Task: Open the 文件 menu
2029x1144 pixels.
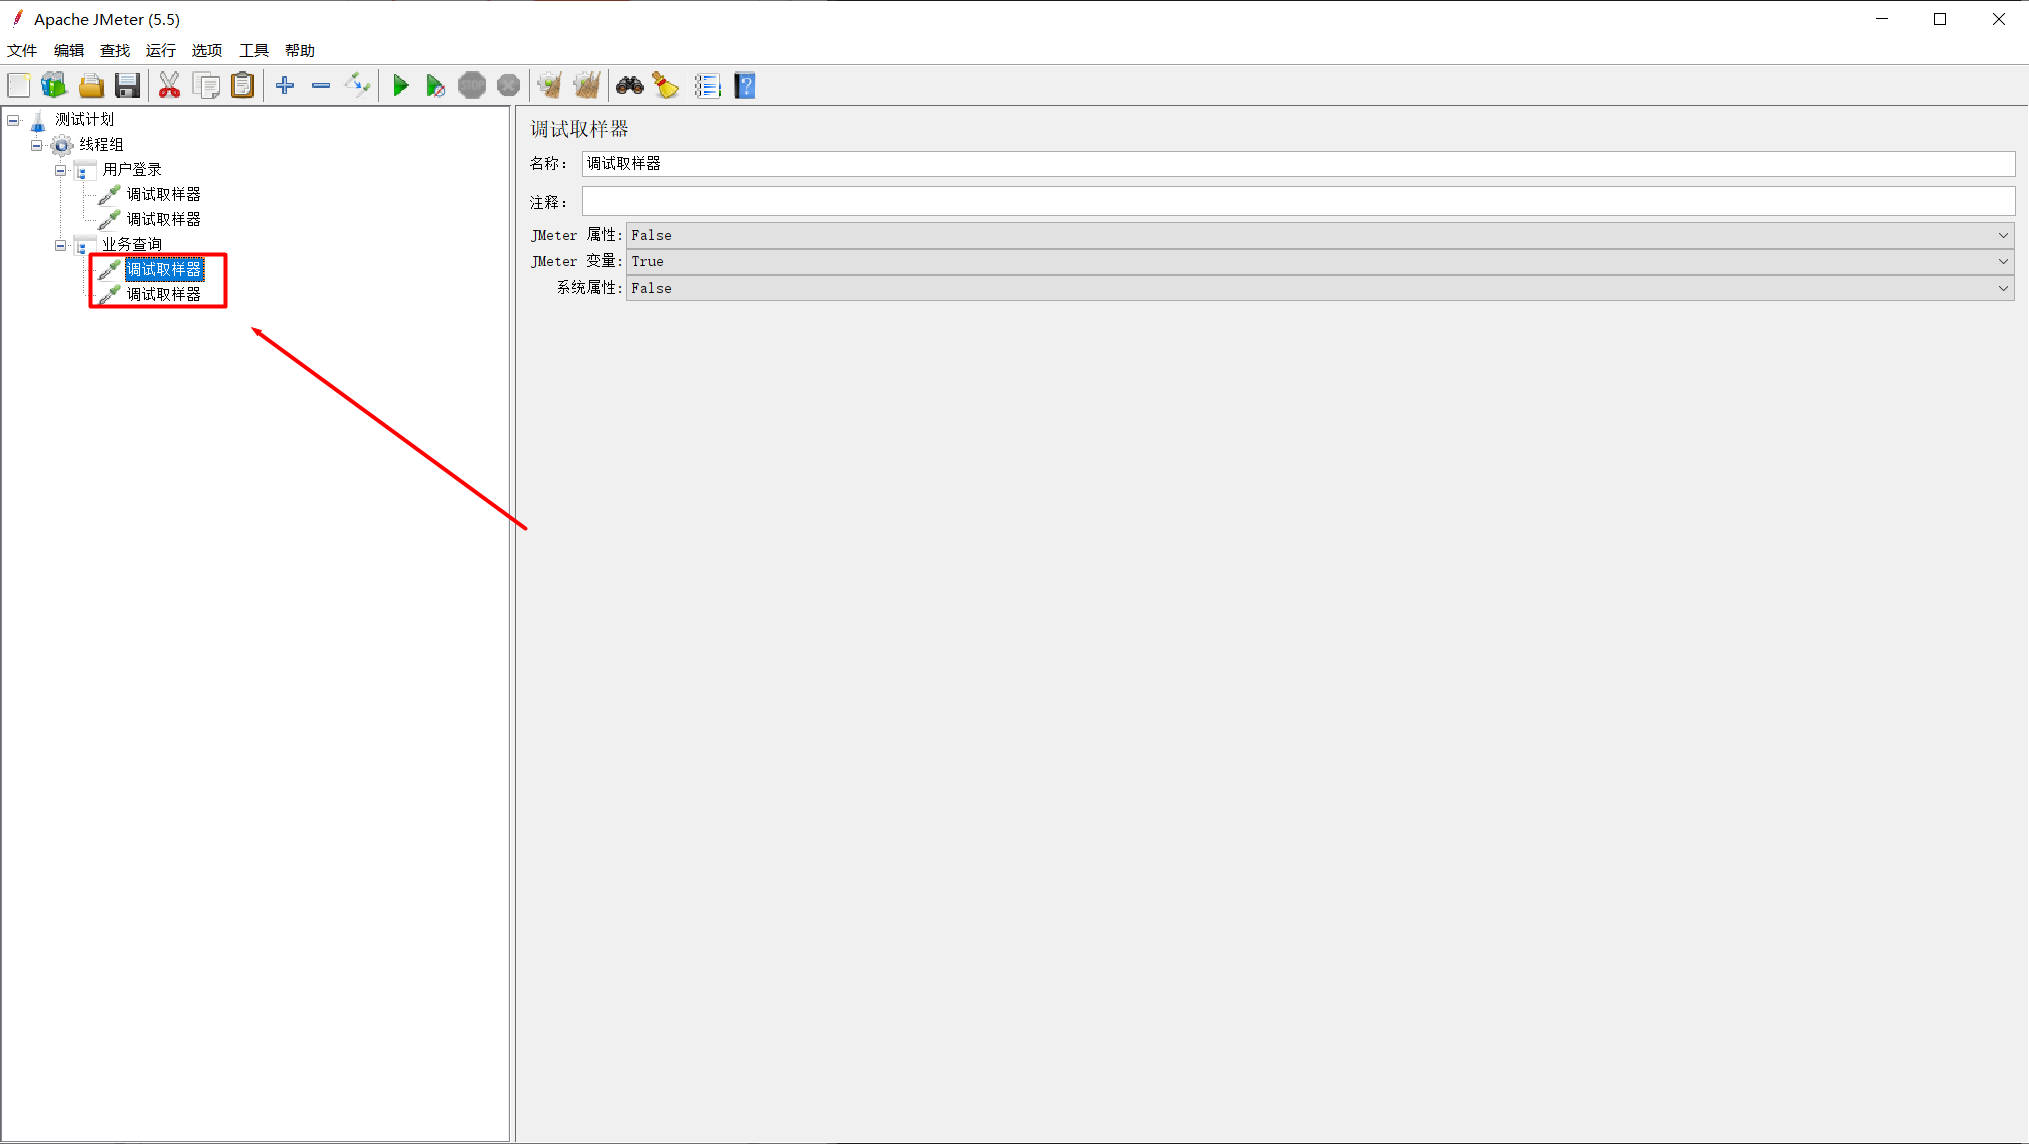Action: pyautogui.click(x=22, y=50)
